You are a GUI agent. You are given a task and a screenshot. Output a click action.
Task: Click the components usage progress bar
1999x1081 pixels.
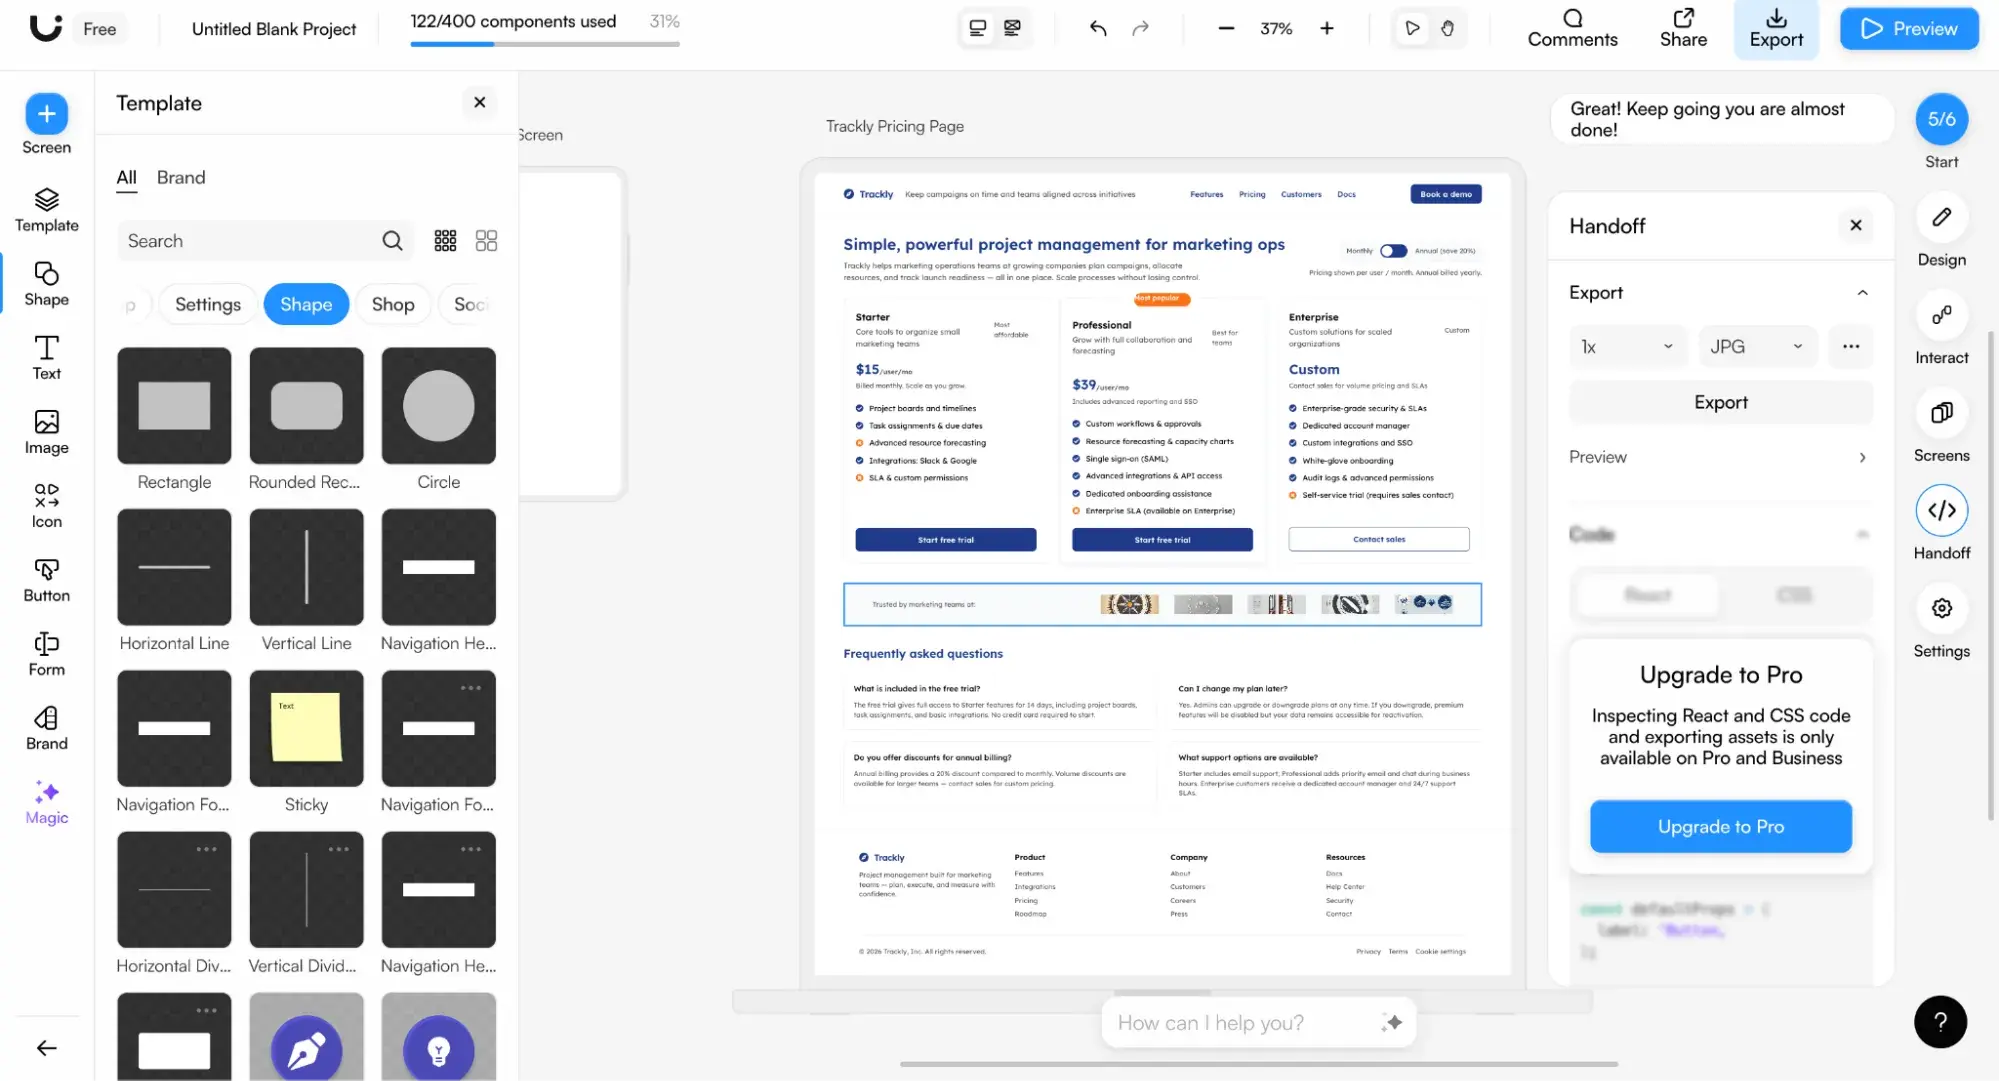coord(545,44)
